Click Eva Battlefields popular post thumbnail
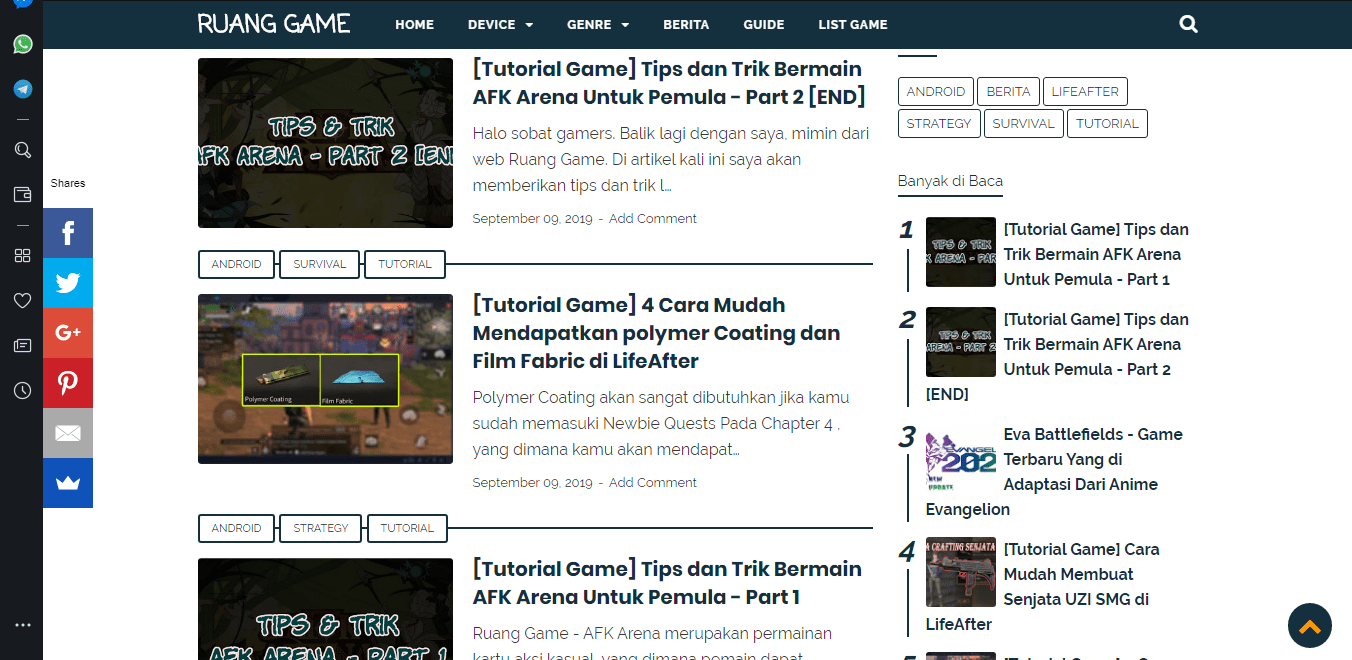 click(961, 457)
